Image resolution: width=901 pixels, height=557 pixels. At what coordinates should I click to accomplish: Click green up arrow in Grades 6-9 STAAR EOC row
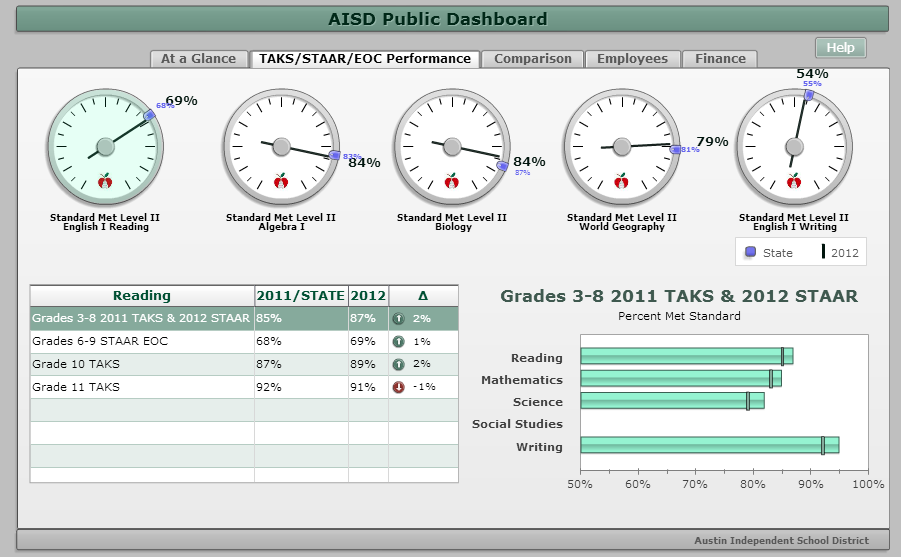(398, 342)
